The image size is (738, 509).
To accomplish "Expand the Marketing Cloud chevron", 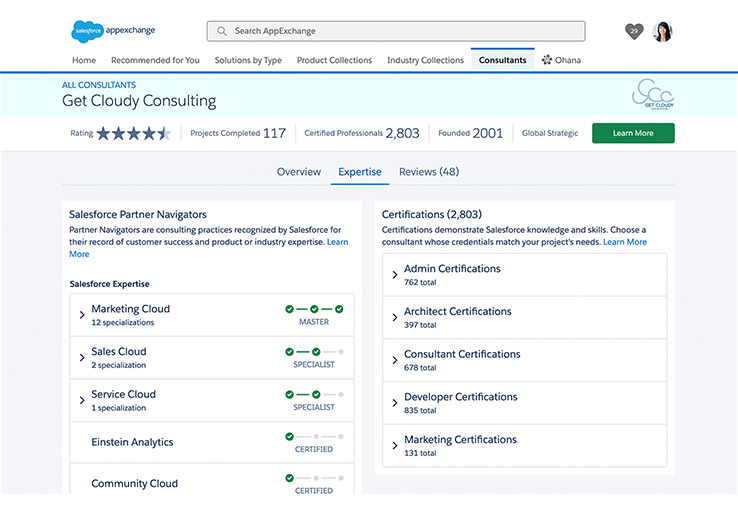I will tap(82, 315).
